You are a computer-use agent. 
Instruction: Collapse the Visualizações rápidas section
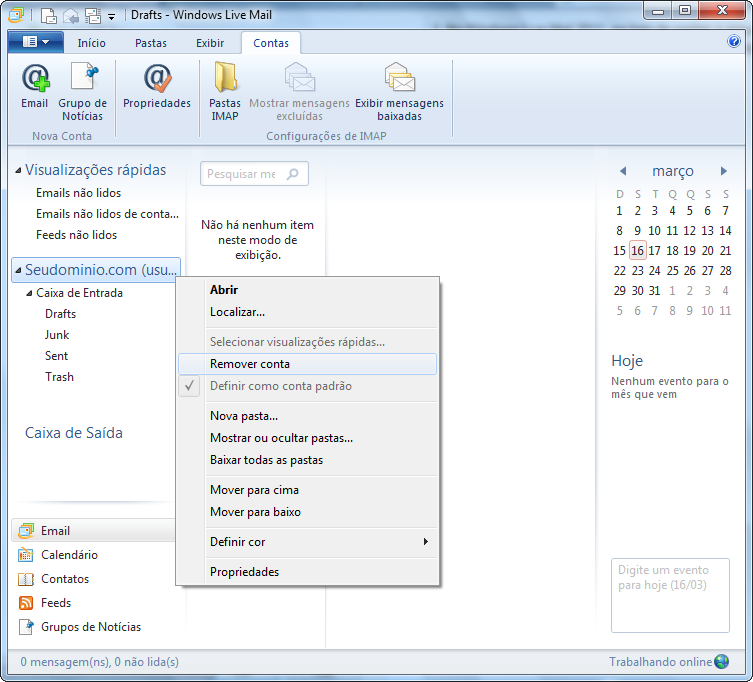coord(18,171)
